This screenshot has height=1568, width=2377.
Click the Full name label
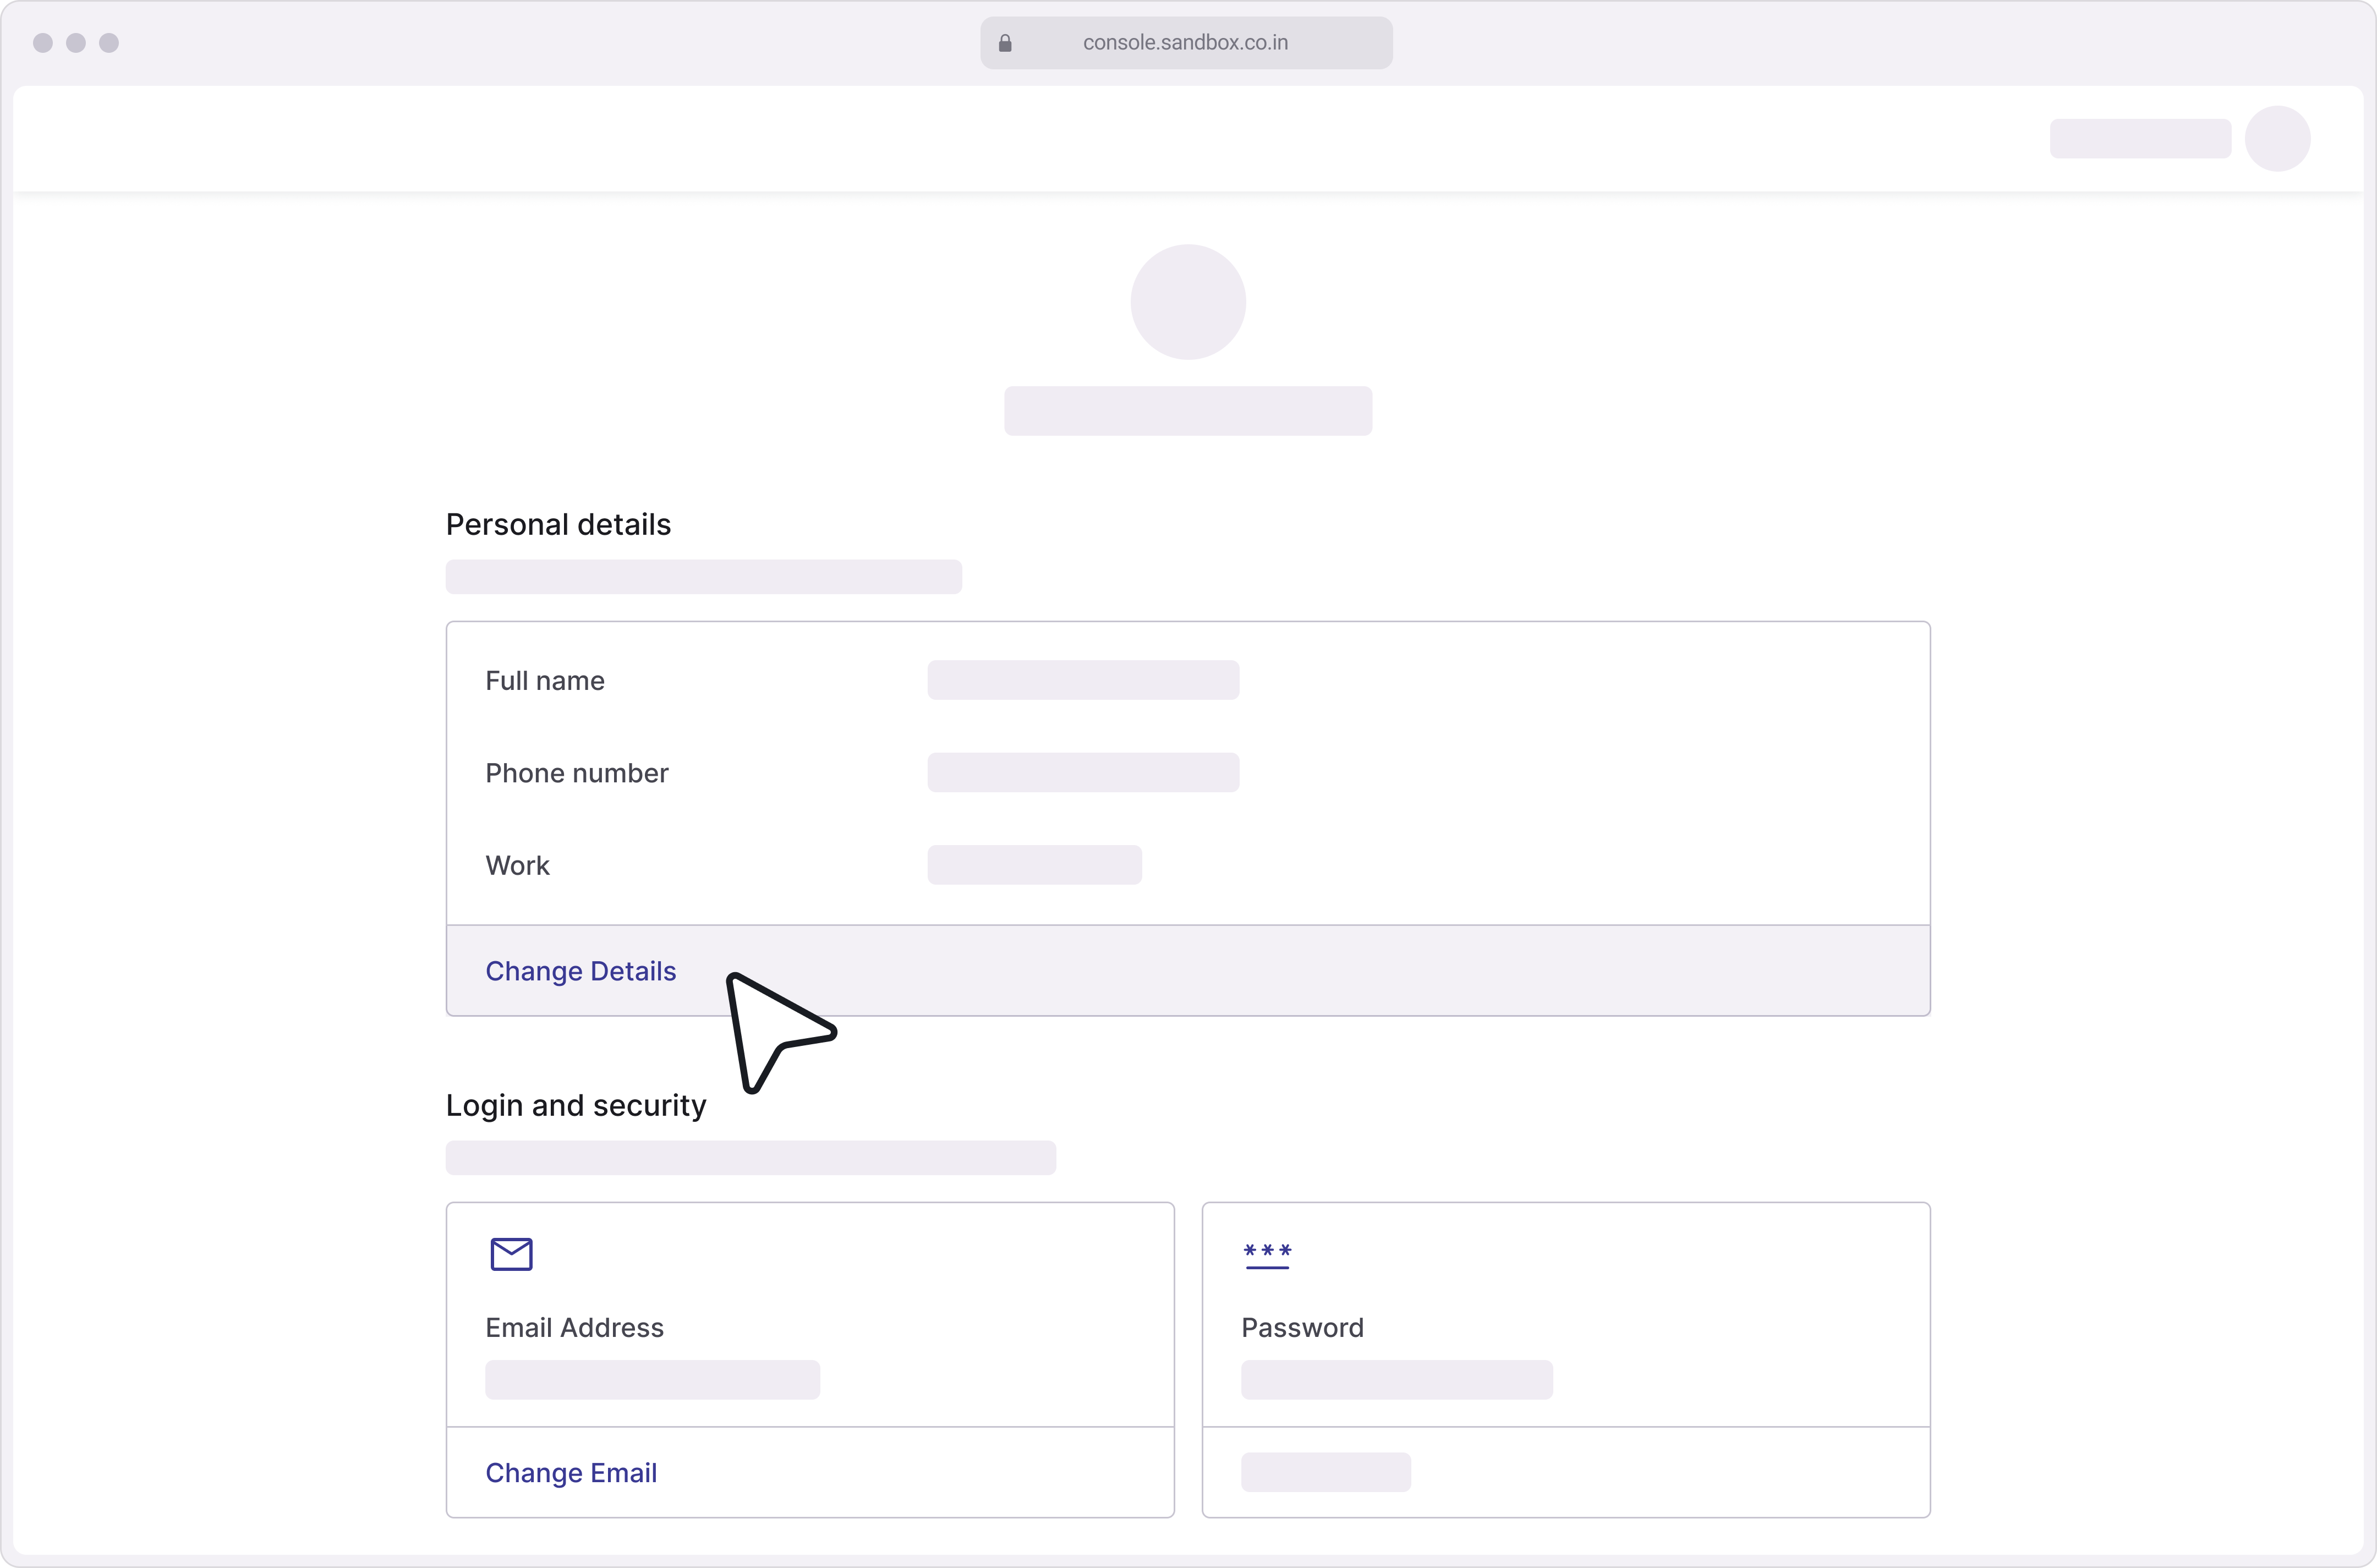(545, 681)
